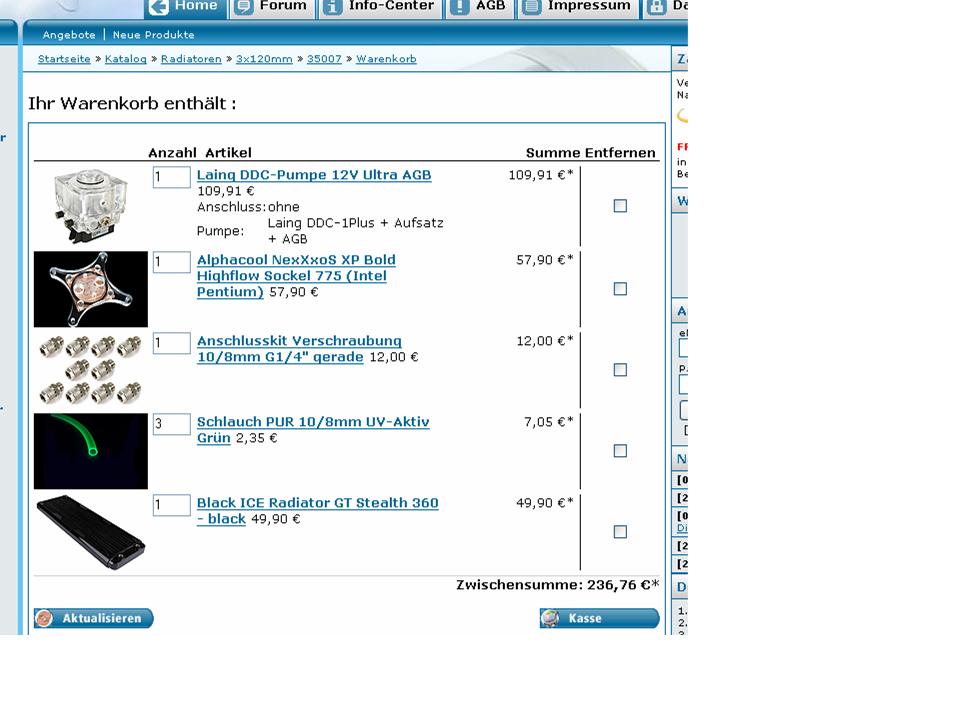This screenshot has width=960, height=720.
Task: Open Neue Produkte menu item
Action: pos(153,35)
